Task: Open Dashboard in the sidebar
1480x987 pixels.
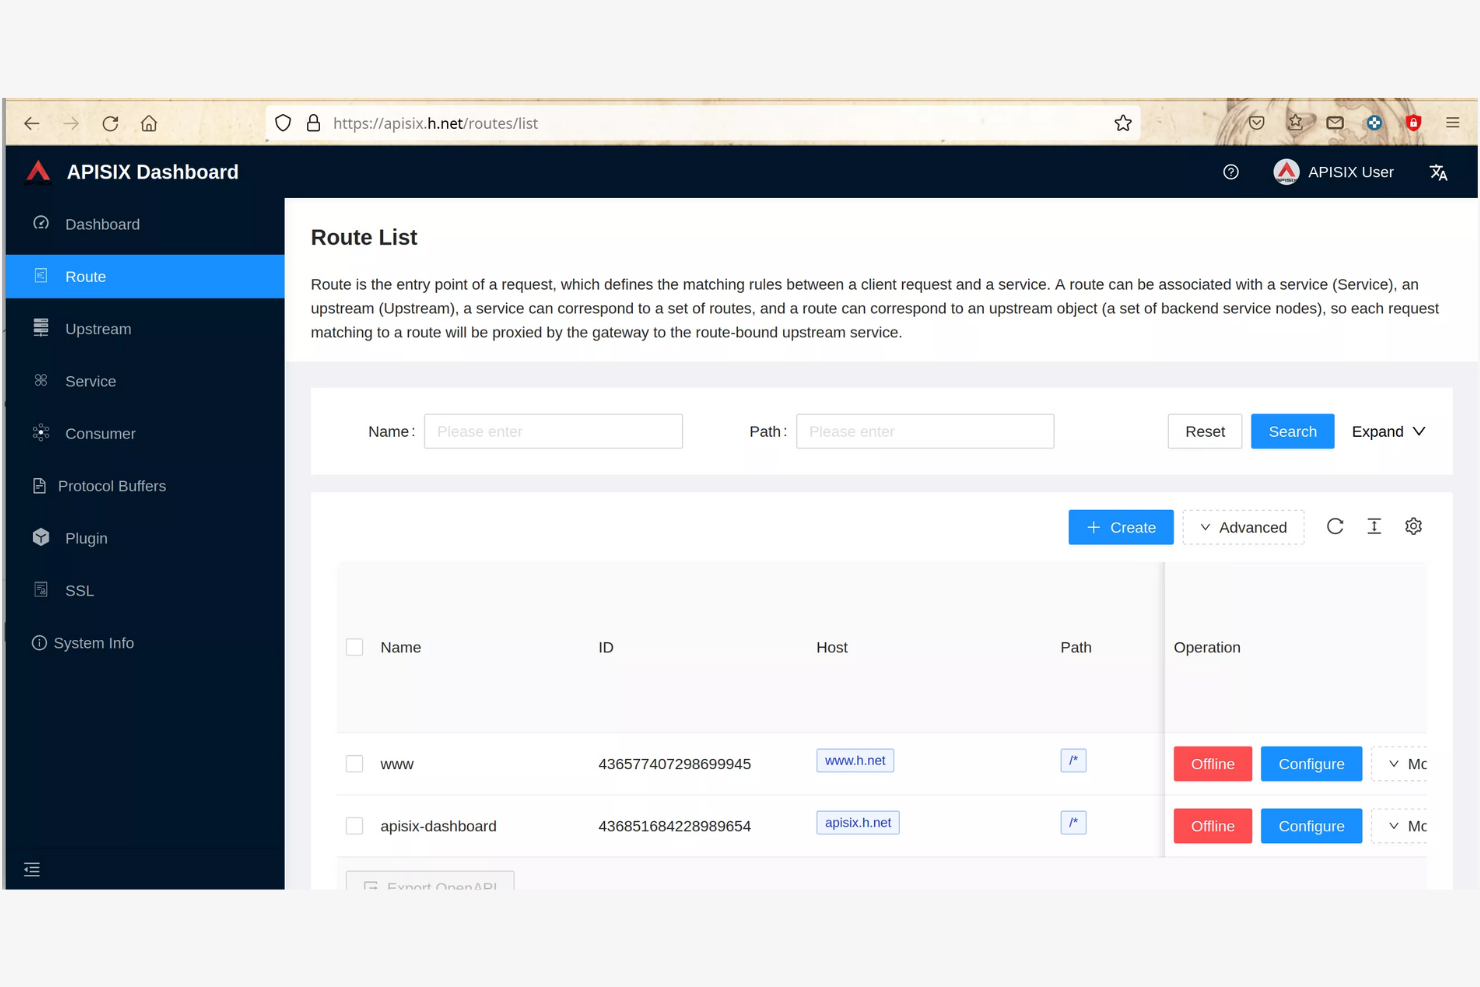Action: coord(145,224)
